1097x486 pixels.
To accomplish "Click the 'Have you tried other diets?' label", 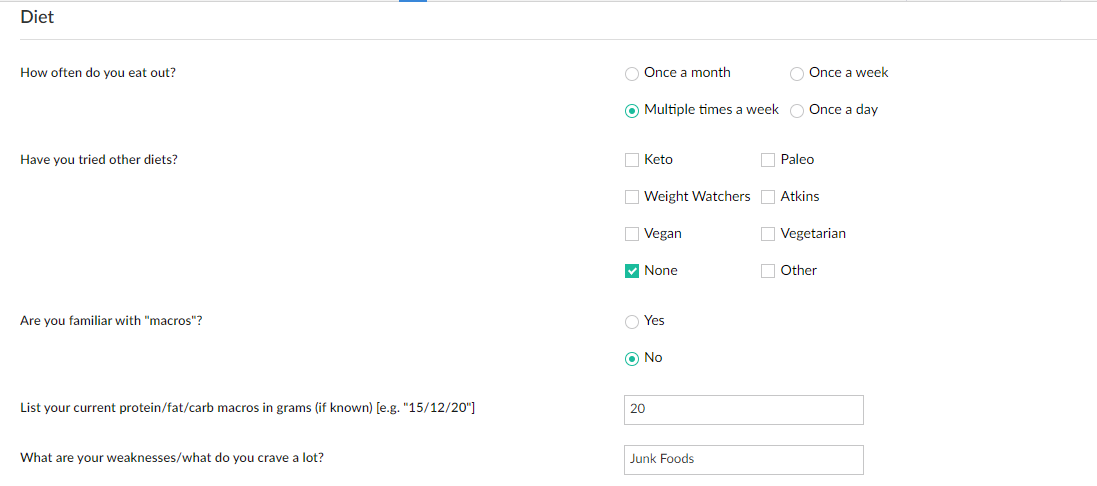I will tap(99, 160).
